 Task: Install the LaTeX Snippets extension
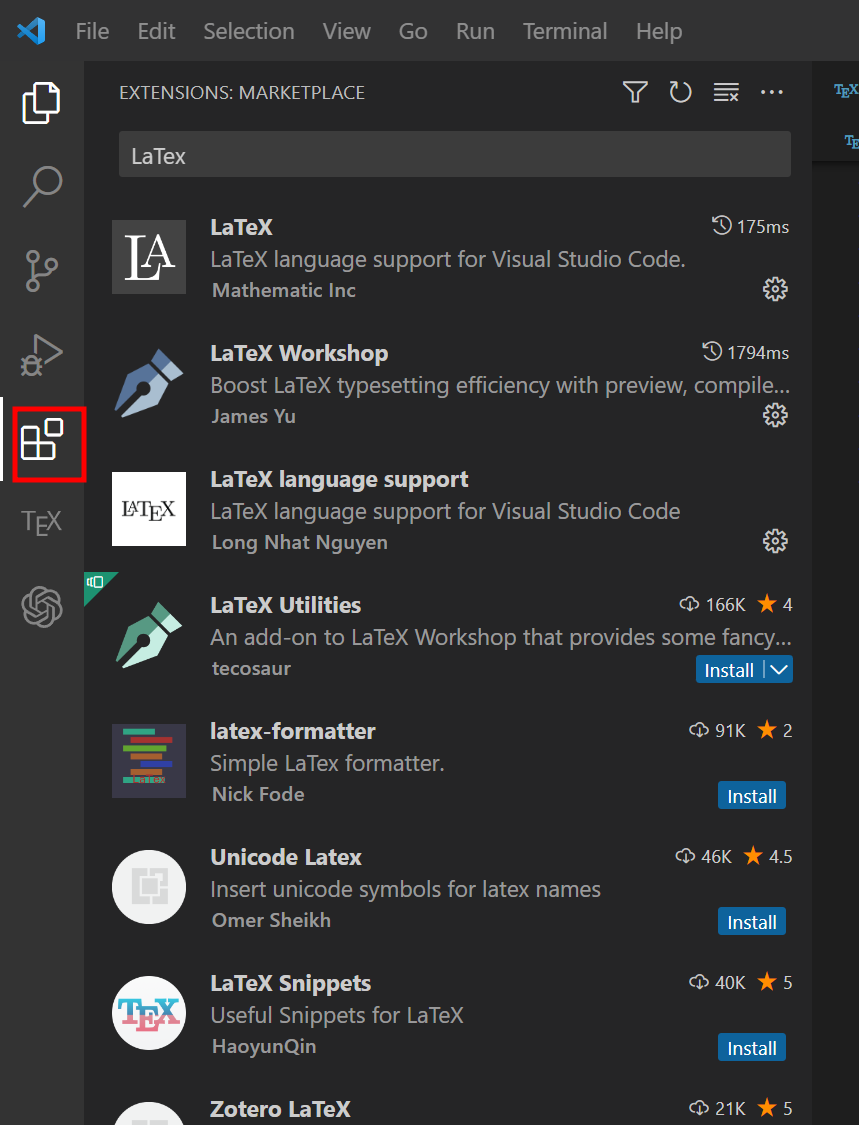coord(752,1048)
